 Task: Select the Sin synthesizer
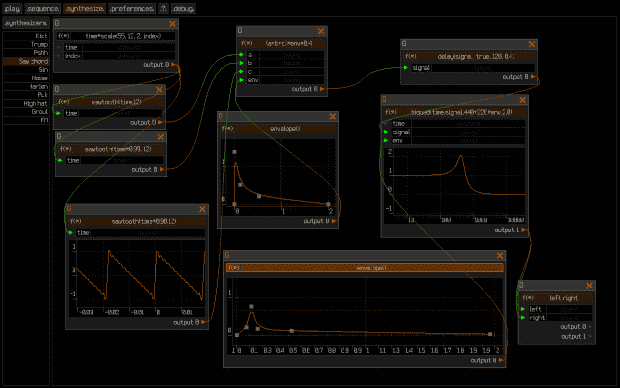[26, 70]
